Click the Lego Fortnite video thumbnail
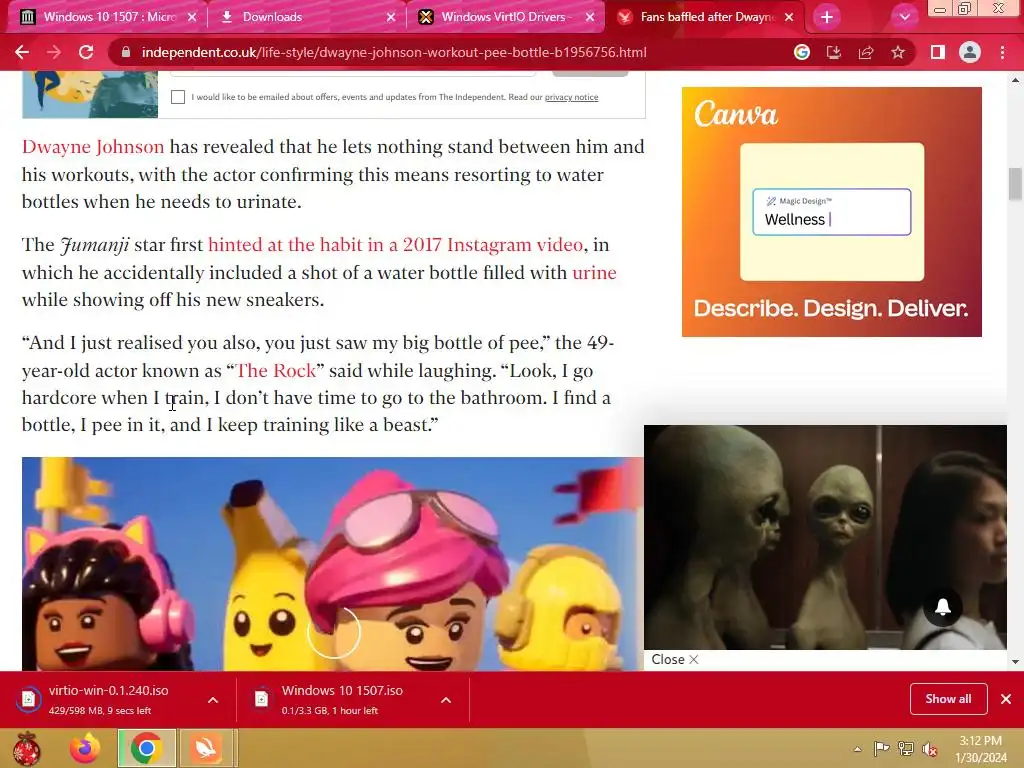This screenshot has height=768, width=1024. click(x=333, y=564)
